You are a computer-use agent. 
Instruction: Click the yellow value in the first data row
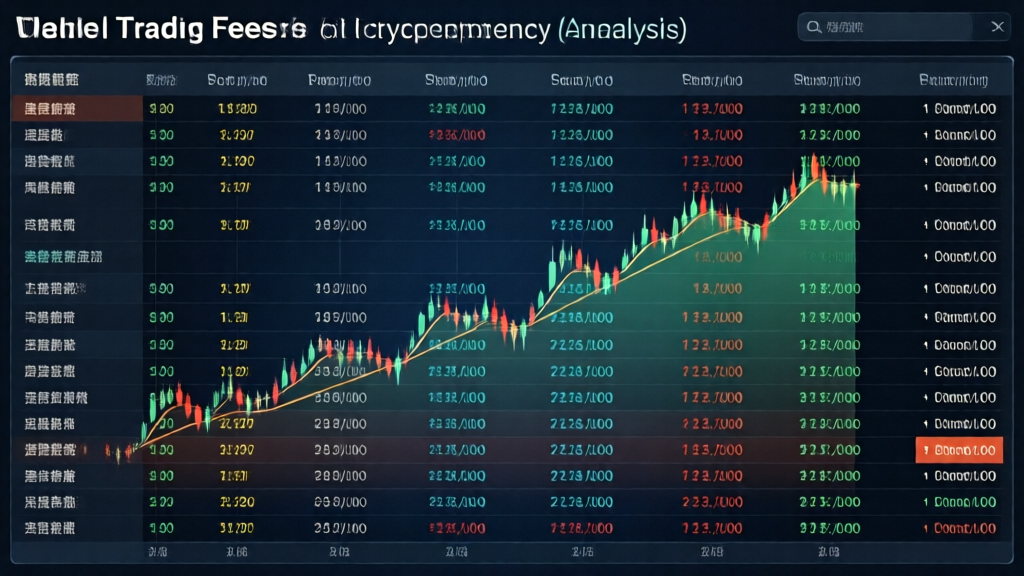pos(236,109)
